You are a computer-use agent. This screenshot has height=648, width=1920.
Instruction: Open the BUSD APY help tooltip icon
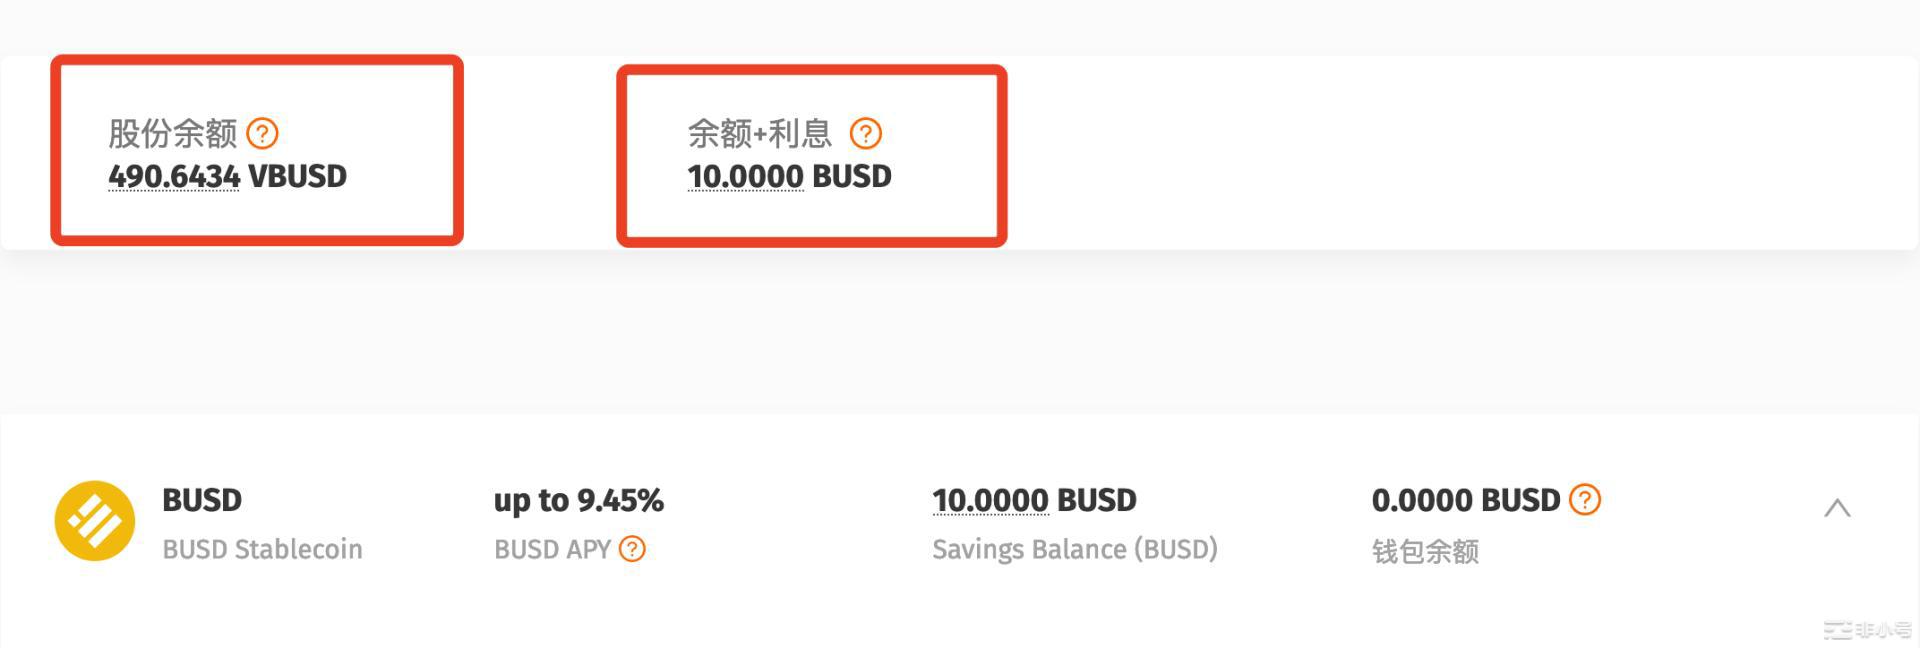pyautogui.click(x=632, y=549)
